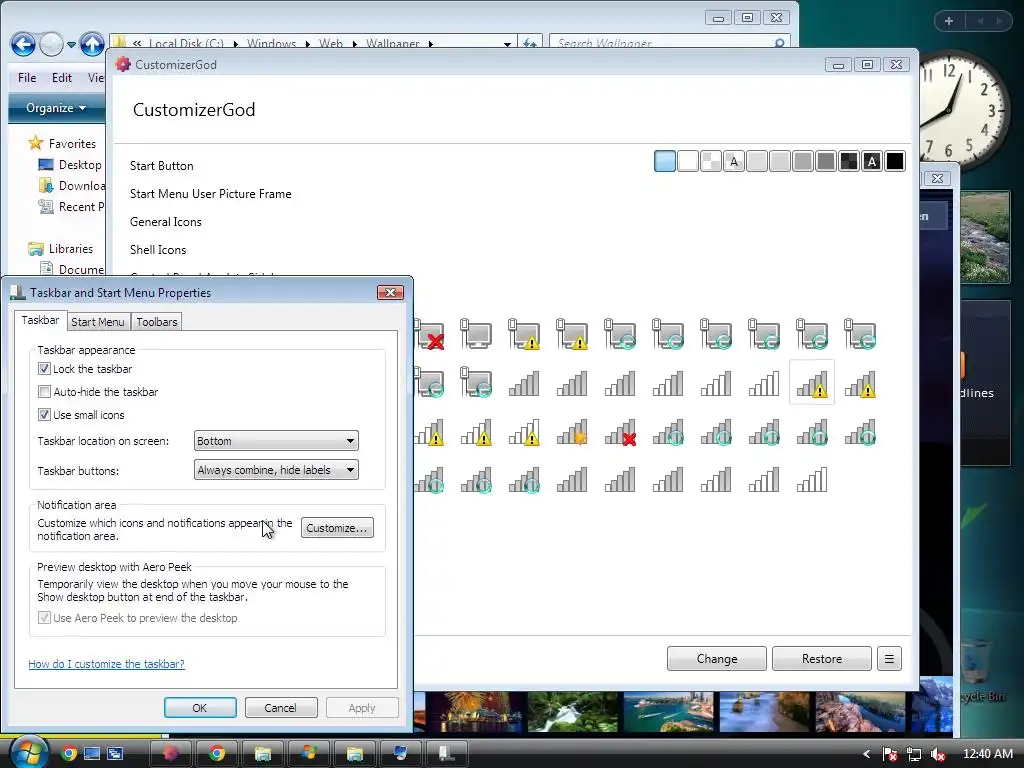The width and height of the screenshot is (1024, 768).
Task: Select Shell Icons section
Action: point(158,250)
